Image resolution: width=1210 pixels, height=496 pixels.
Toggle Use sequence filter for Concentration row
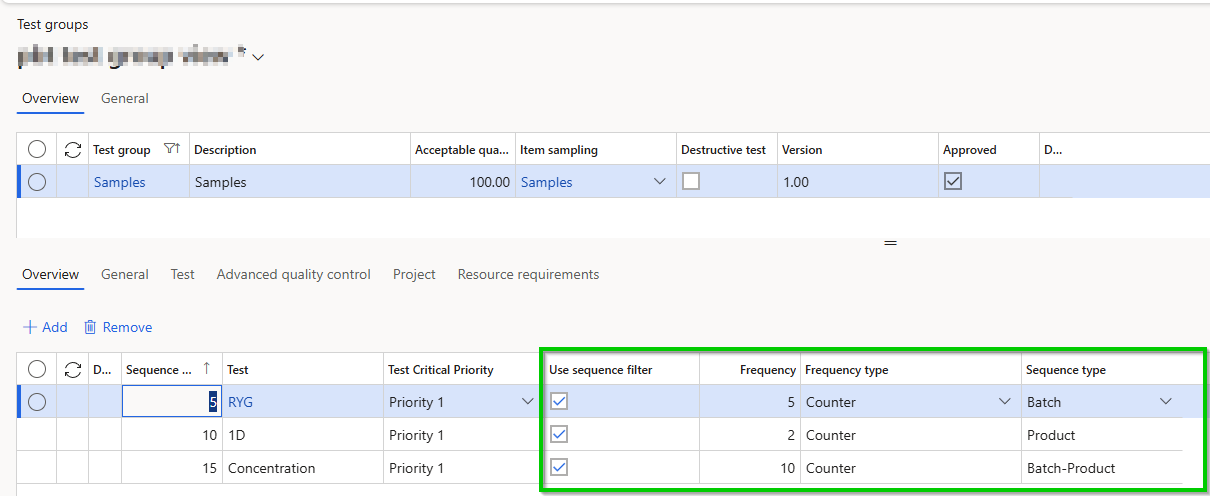tap(559, 468)
